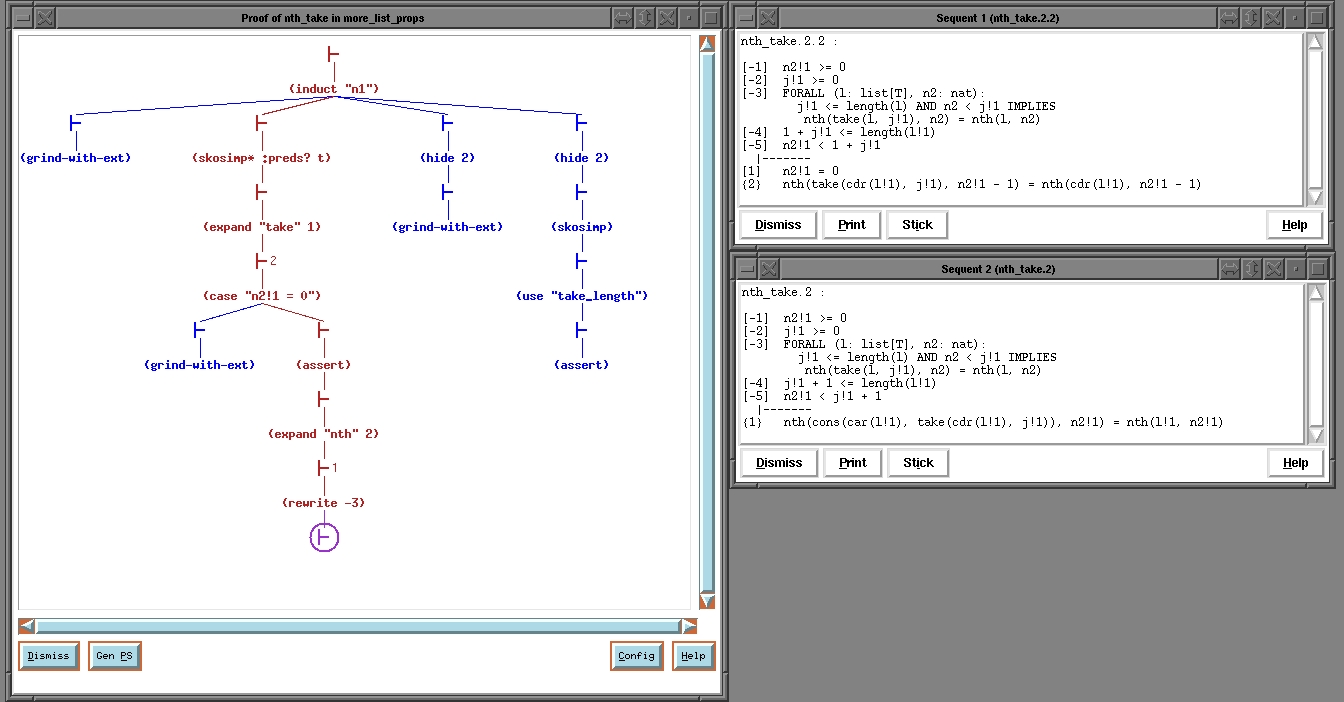Click the proof tree horizontal scrollbar right arrow
Viewport: 1344px width, 702px height.
pos(689,626)
